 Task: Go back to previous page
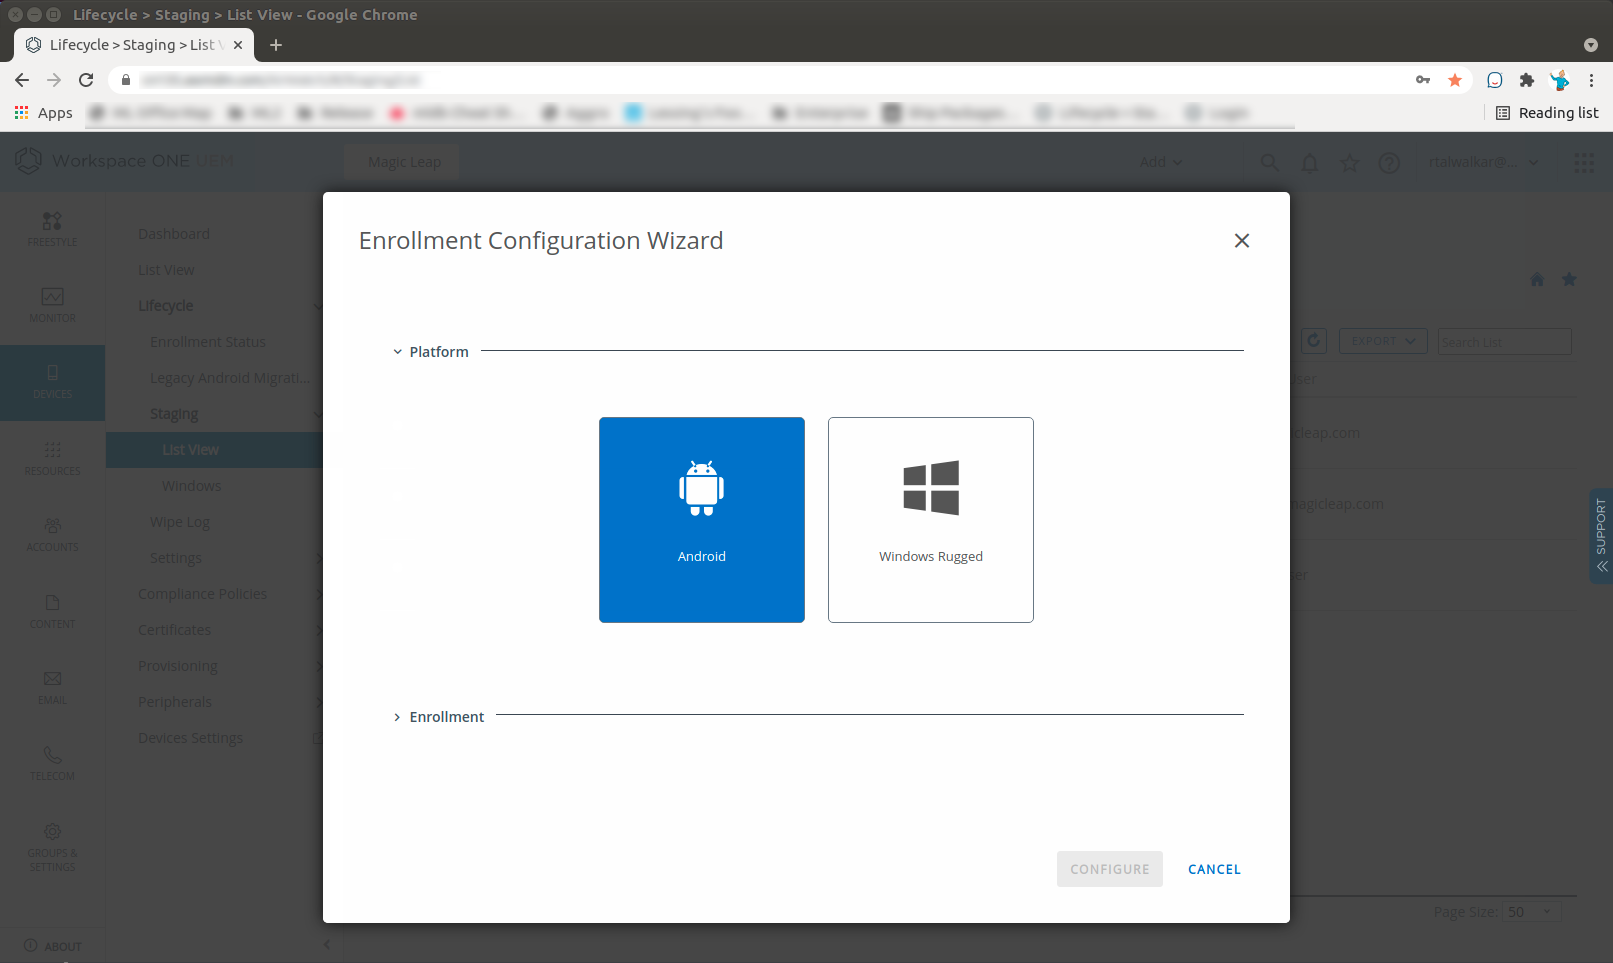22,80
